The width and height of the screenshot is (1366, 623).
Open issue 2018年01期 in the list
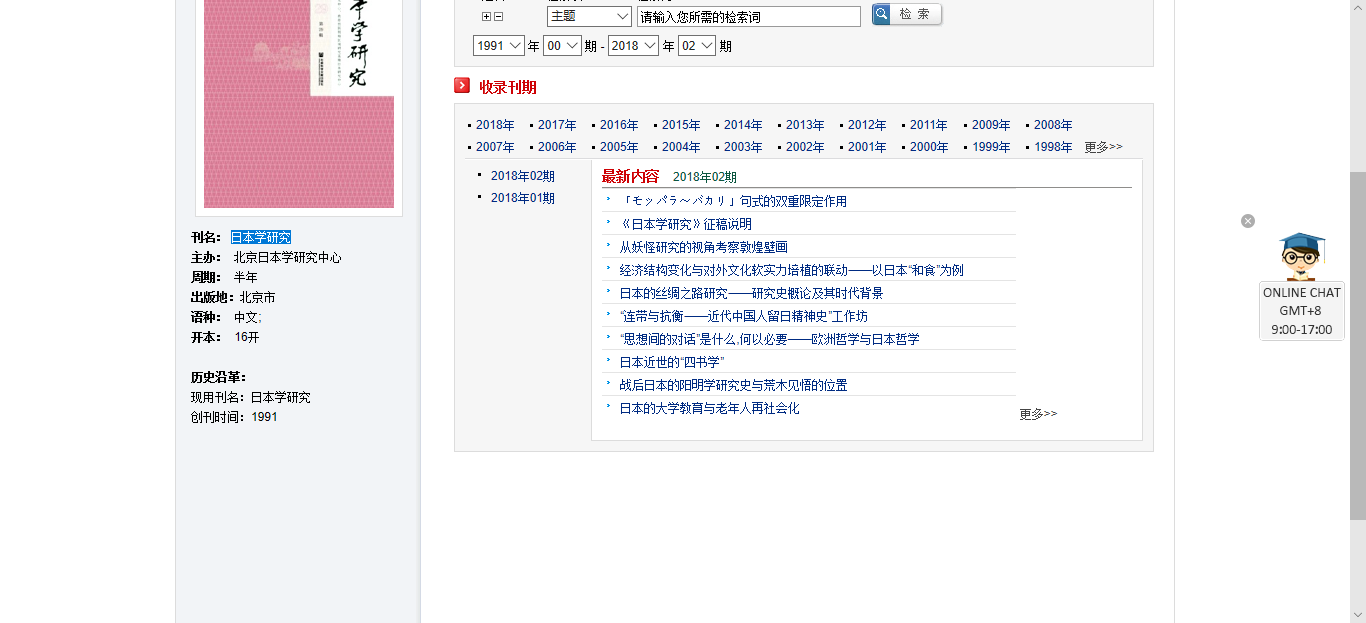tap(522, 198)
